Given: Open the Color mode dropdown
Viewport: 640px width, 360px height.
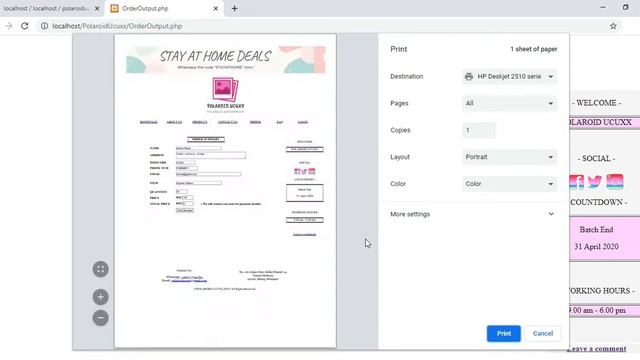Looking at the screenshot, I should tap(509, 184).
